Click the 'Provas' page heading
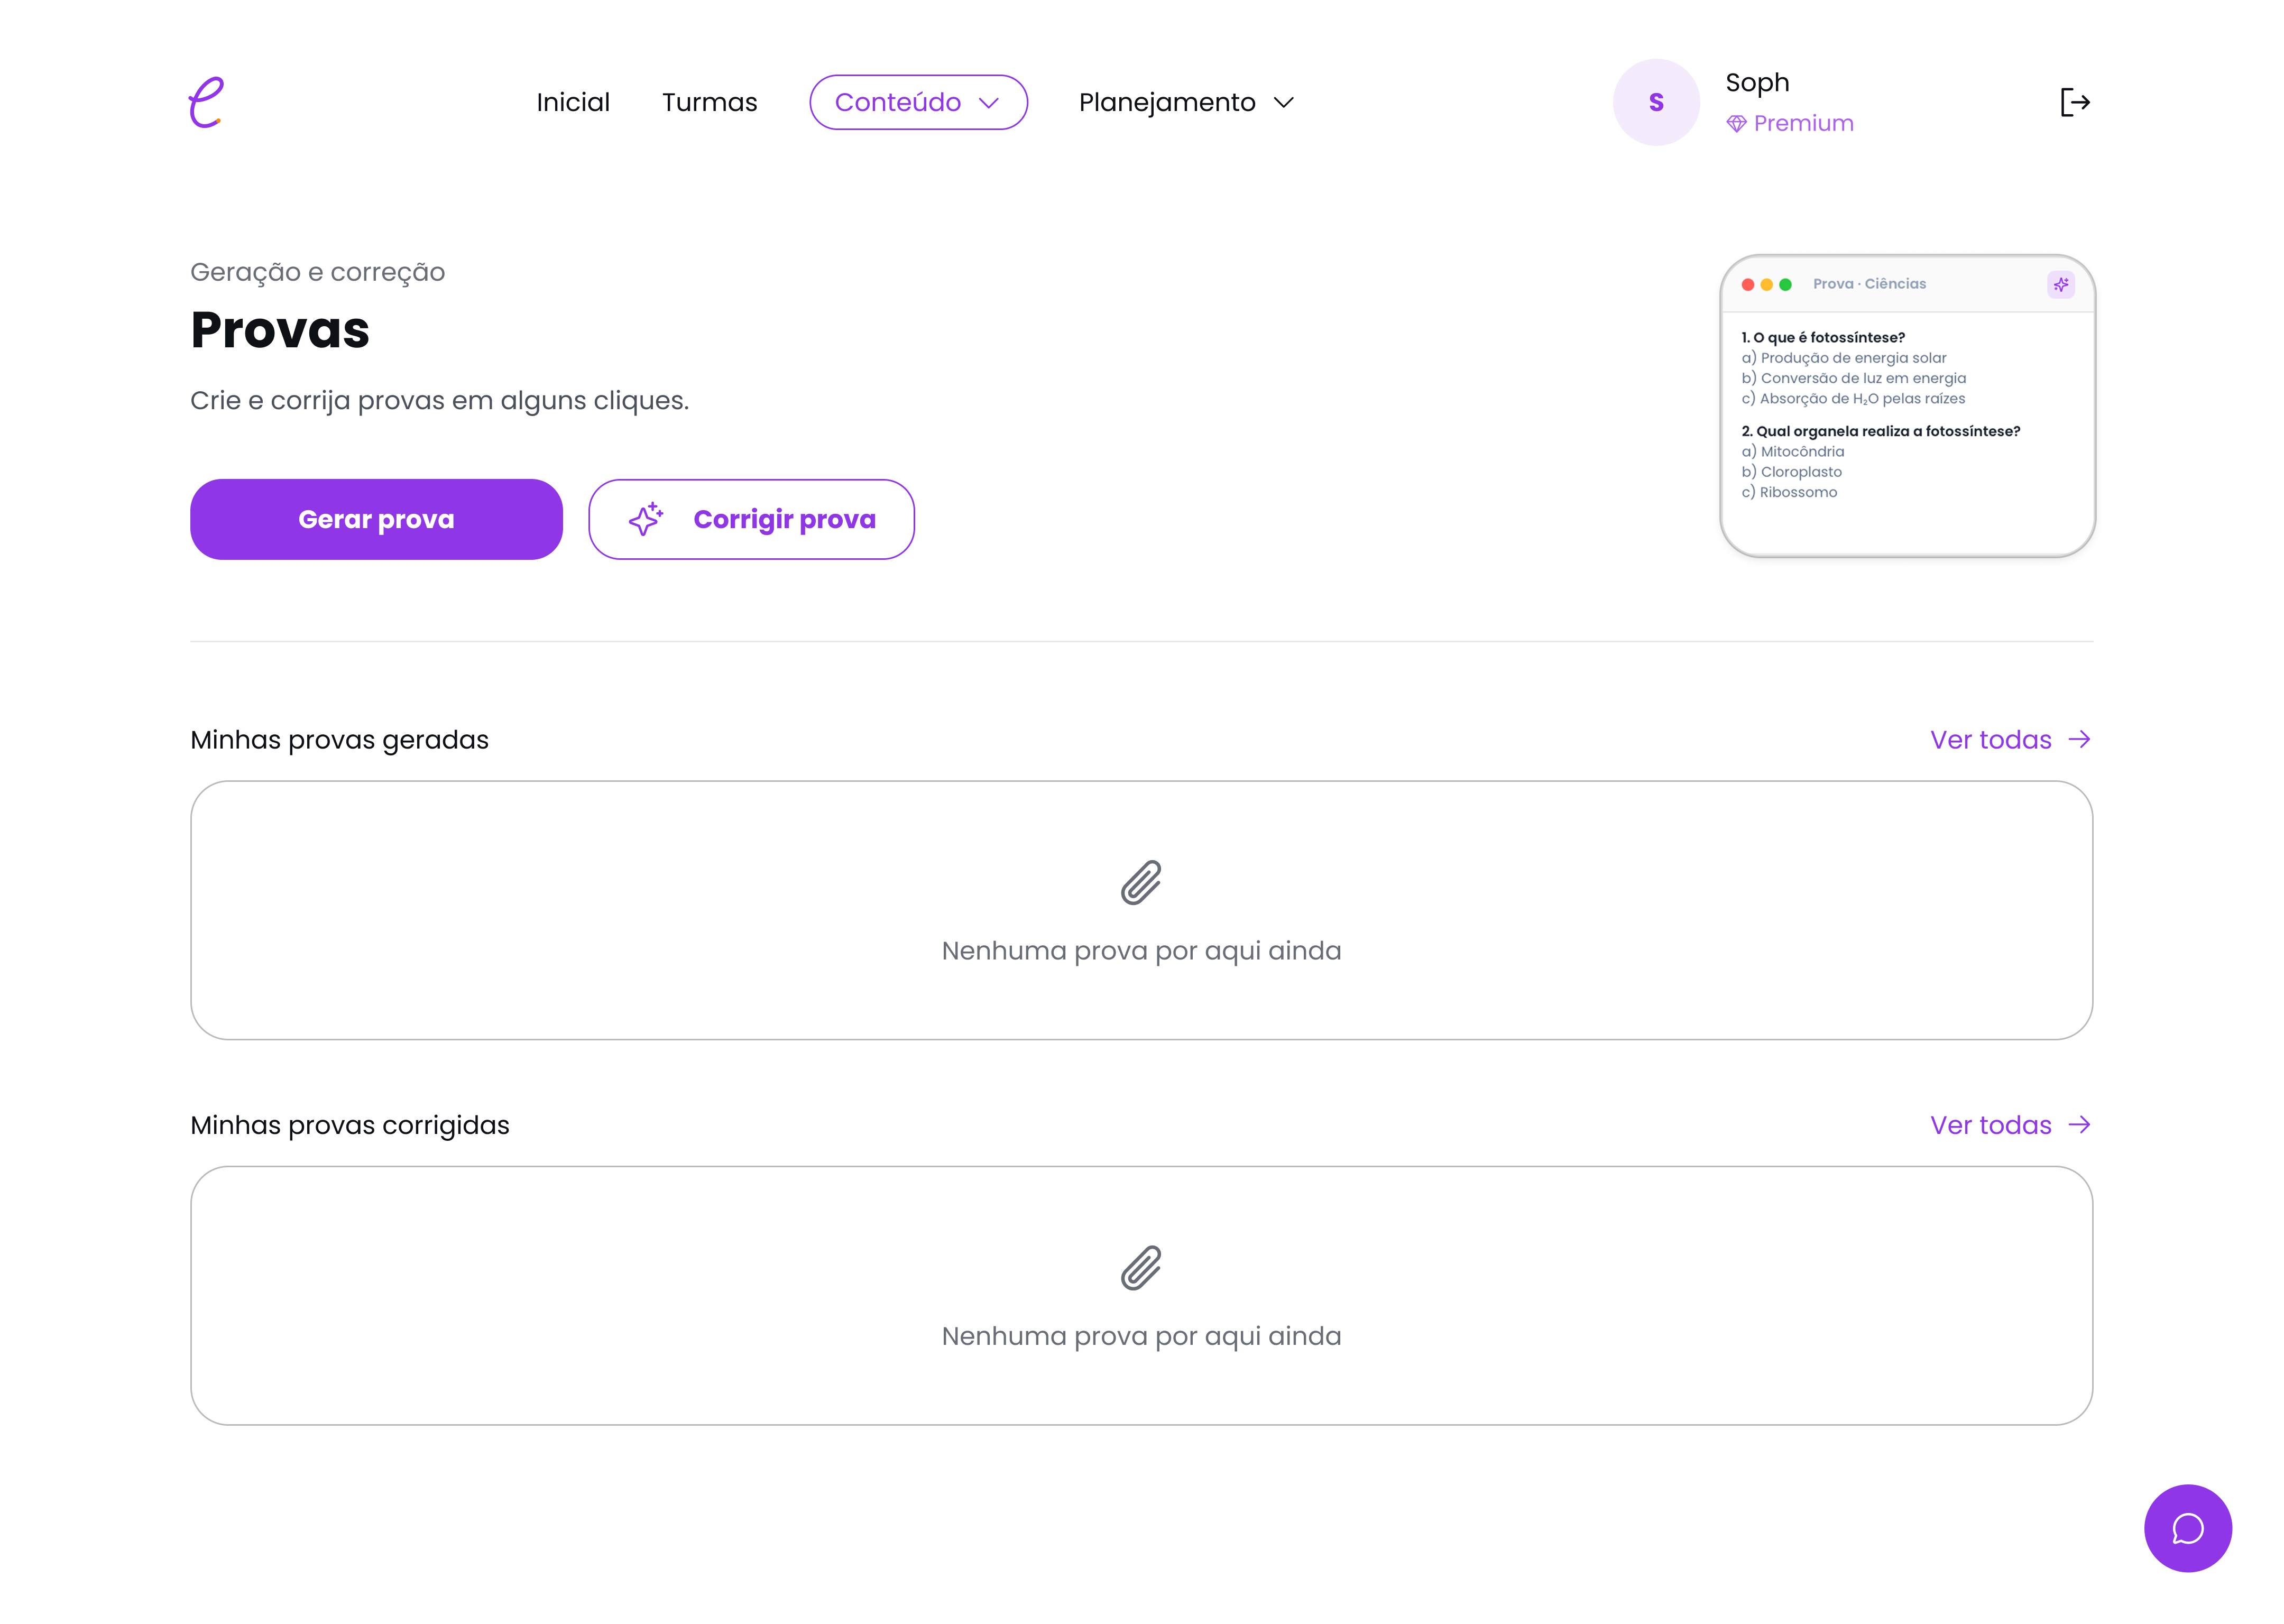Screen dimensions: 2284x1624 coord(280,330)
